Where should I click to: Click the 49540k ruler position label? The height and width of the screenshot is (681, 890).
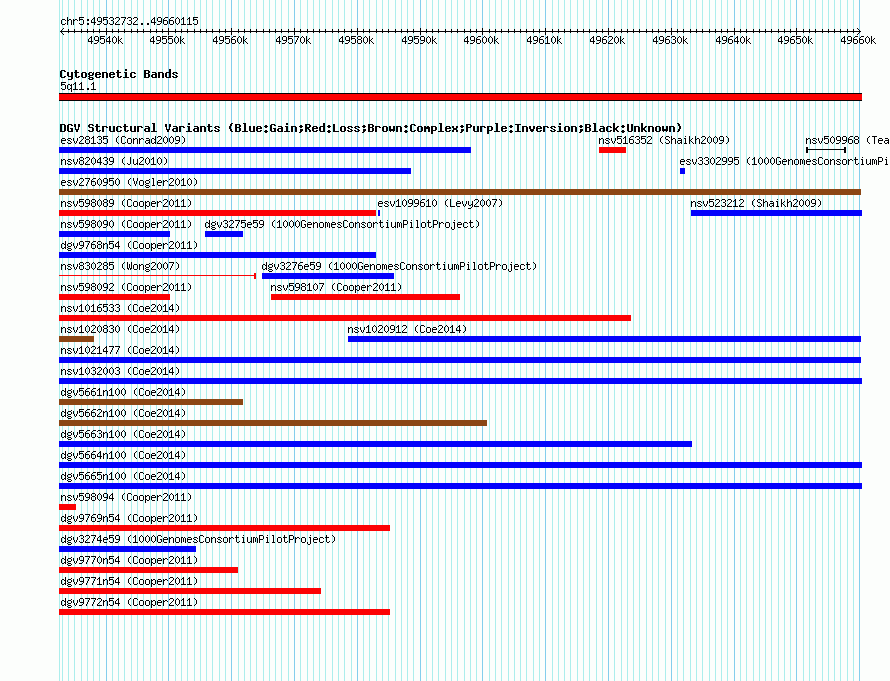(105, 40)
